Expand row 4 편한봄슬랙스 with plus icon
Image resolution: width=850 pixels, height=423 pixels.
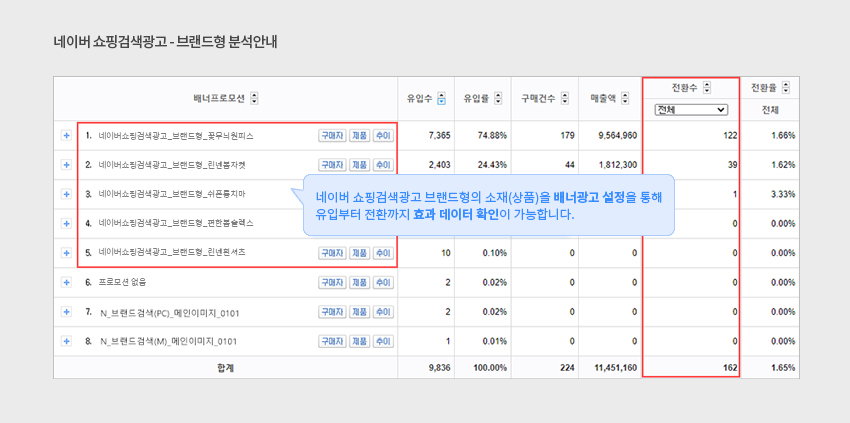point(66,223)
